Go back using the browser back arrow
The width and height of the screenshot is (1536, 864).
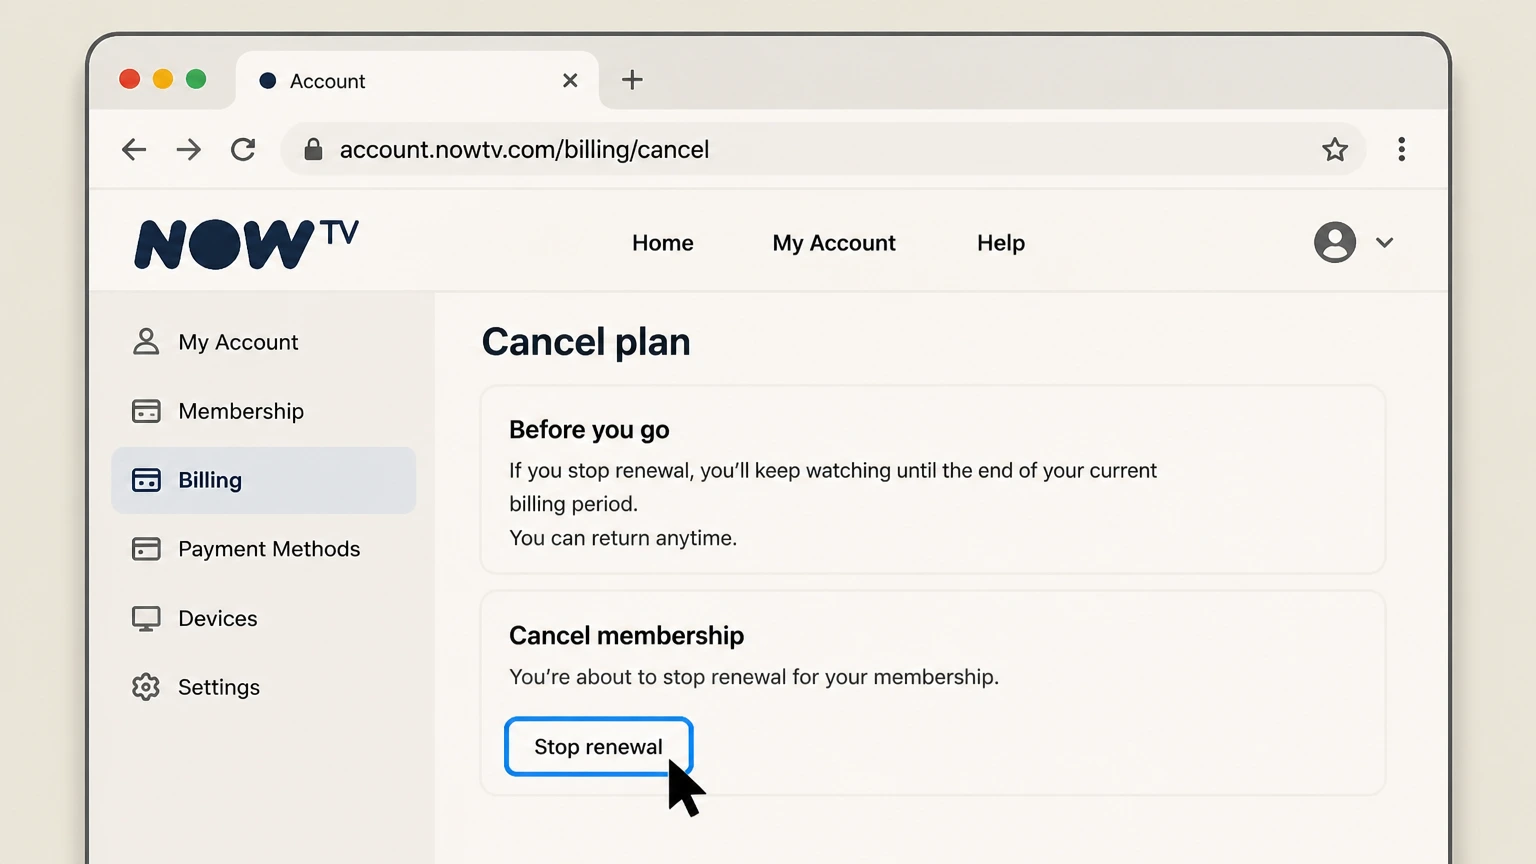pos(133,150)
